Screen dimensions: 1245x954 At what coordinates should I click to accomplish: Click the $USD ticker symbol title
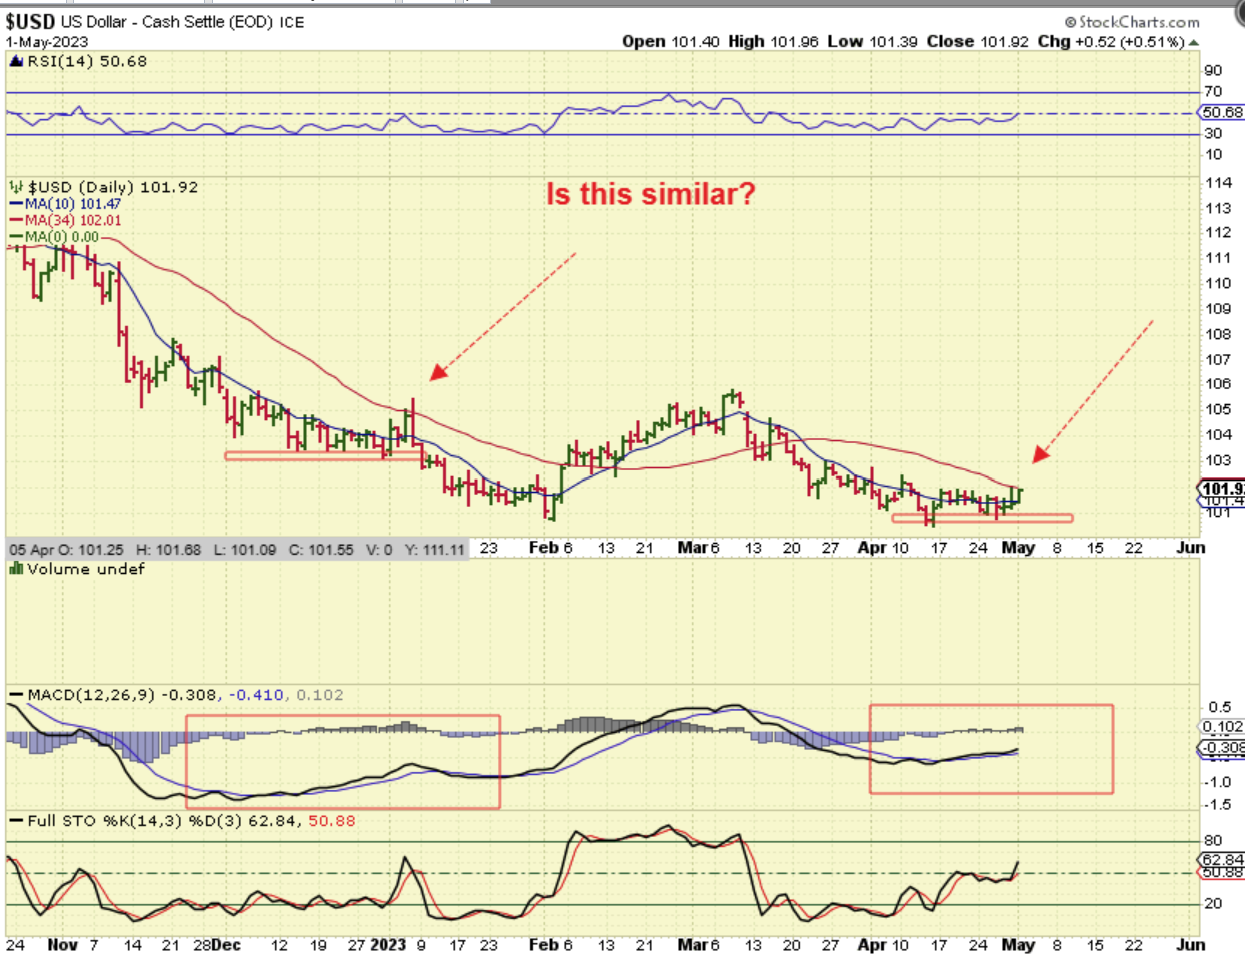pos(30,22)
